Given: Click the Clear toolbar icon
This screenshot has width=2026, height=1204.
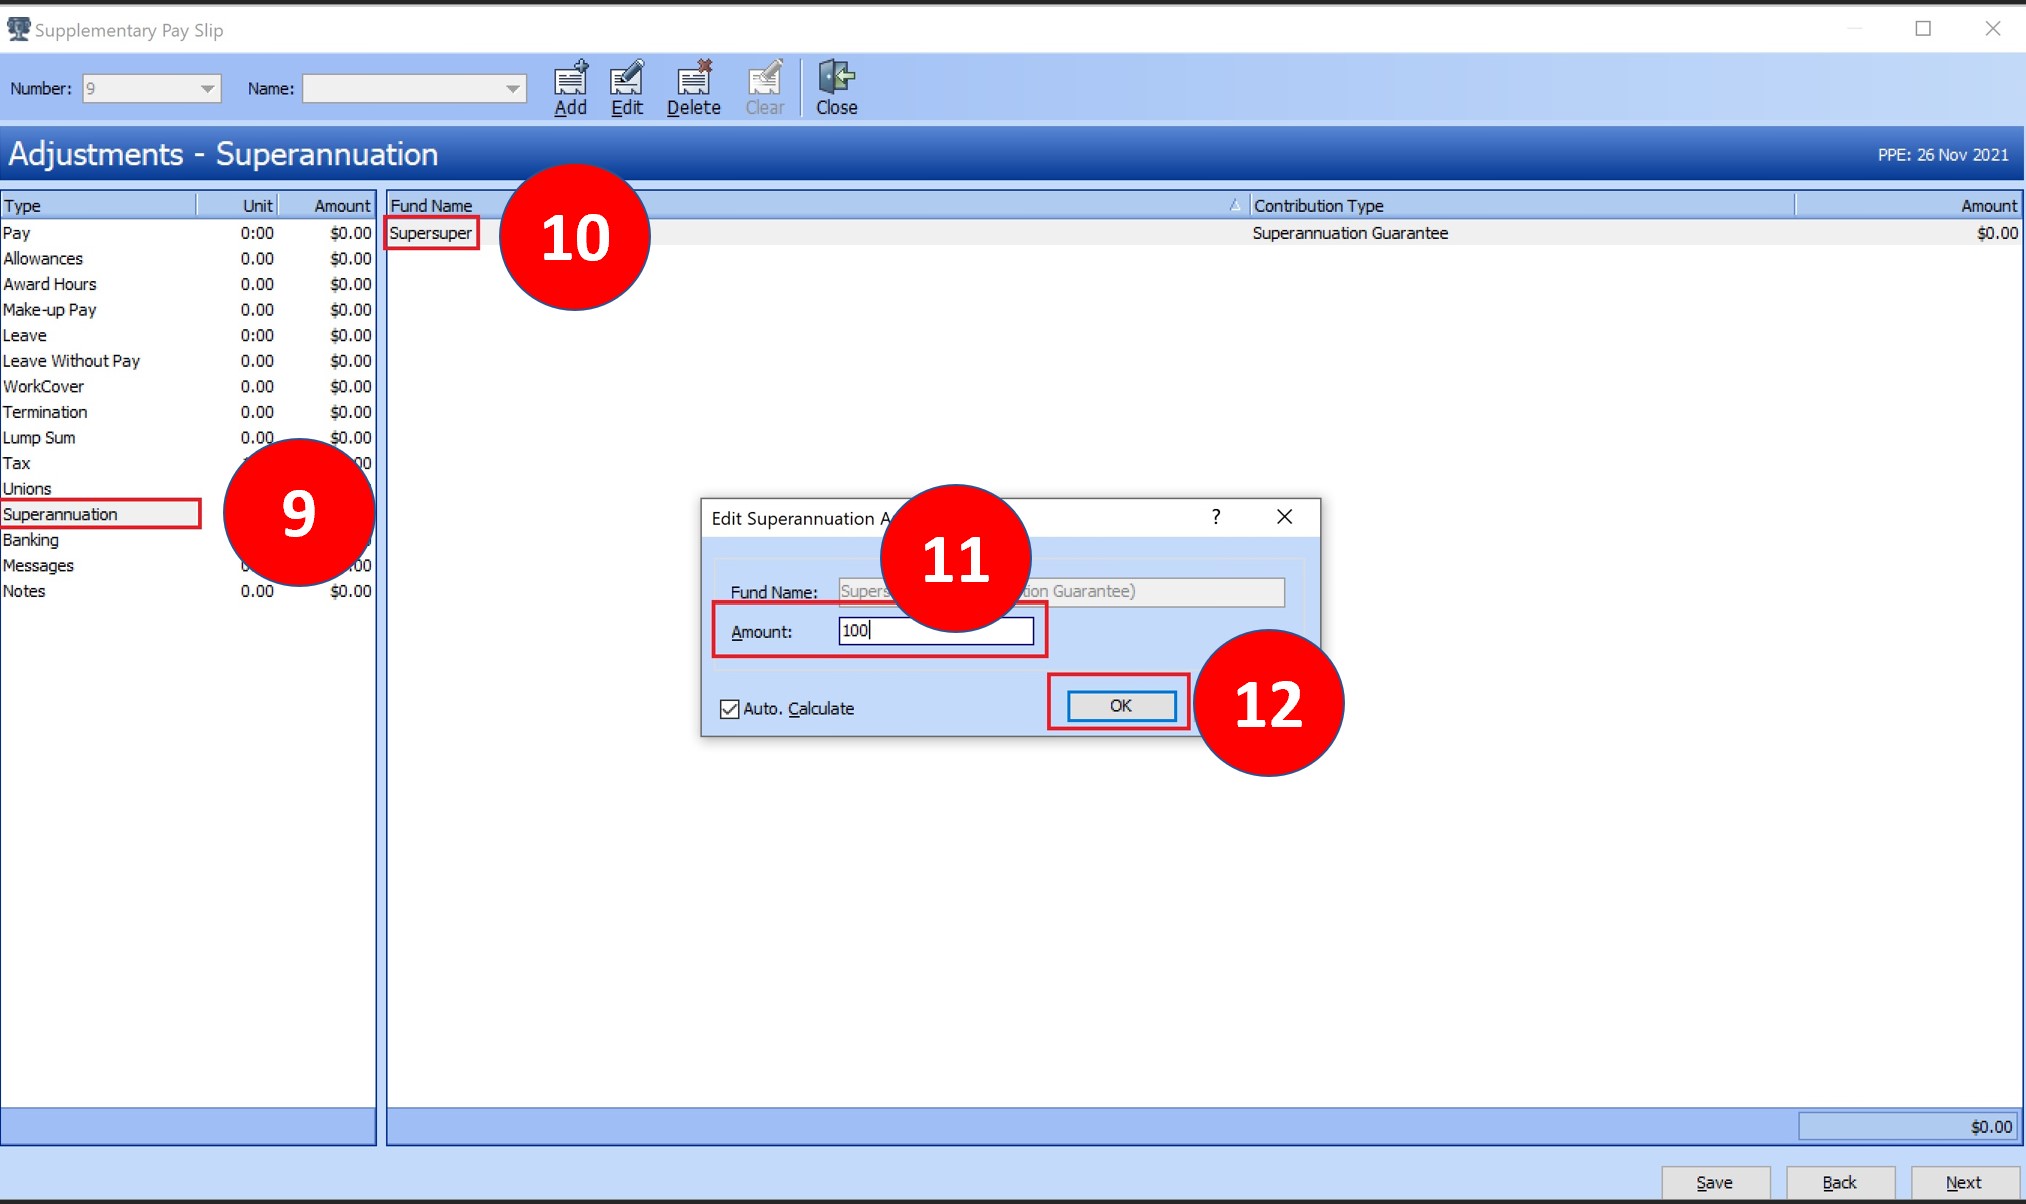Looking at the screenshot, I should pyautogui.click(x=765, y=88).
